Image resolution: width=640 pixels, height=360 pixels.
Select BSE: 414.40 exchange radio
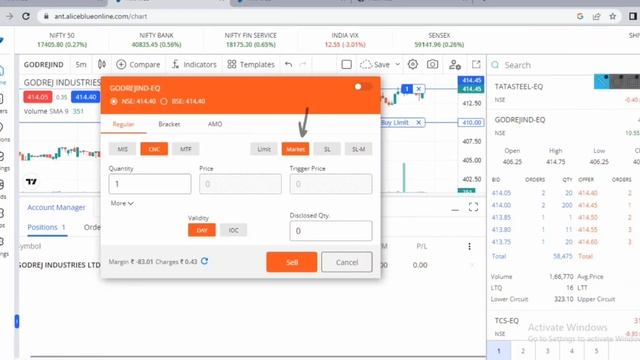[183, 101]
